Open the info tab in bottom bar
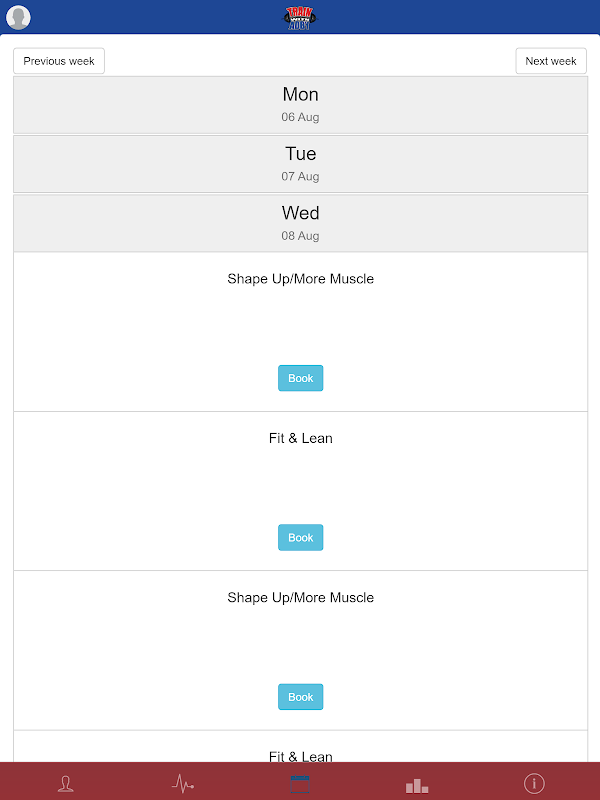The height and width of the screenshot is (800, 600). click(534, 784)
